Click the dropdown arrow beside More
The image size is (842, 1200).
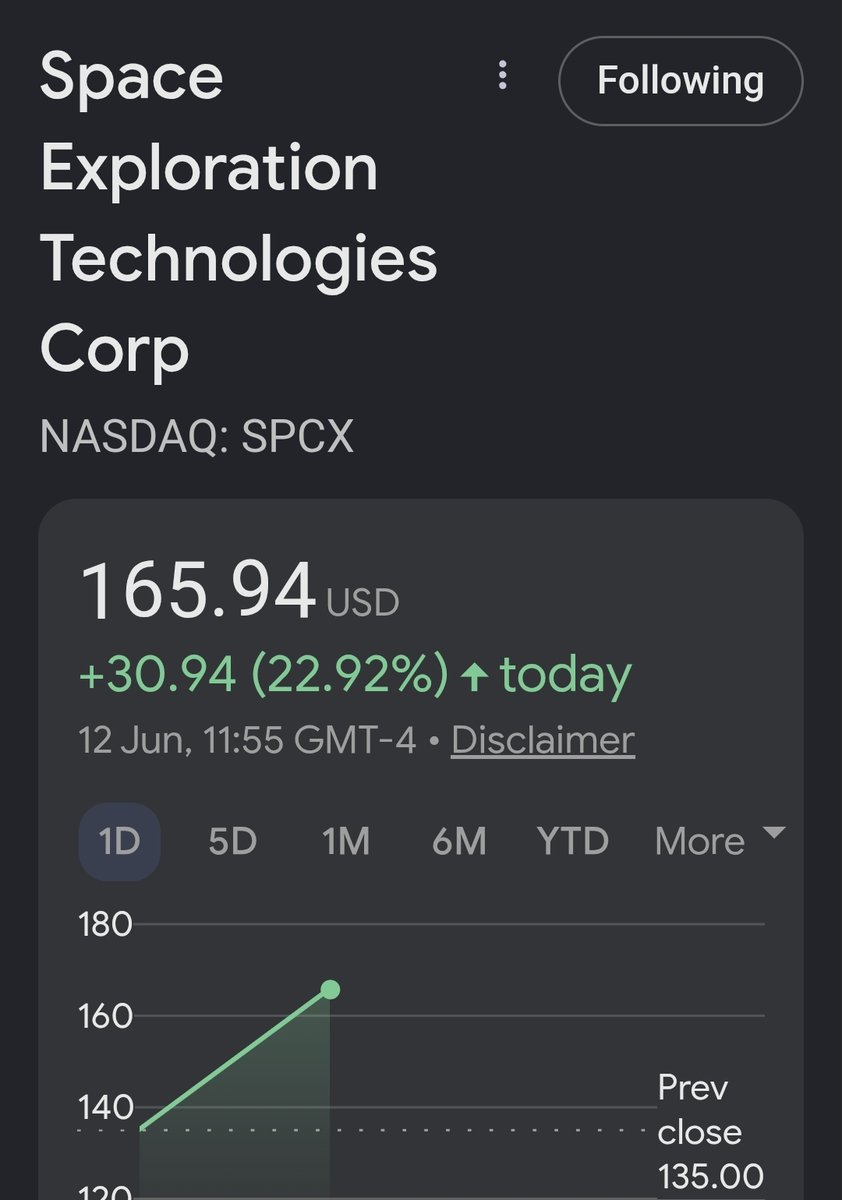774,833
